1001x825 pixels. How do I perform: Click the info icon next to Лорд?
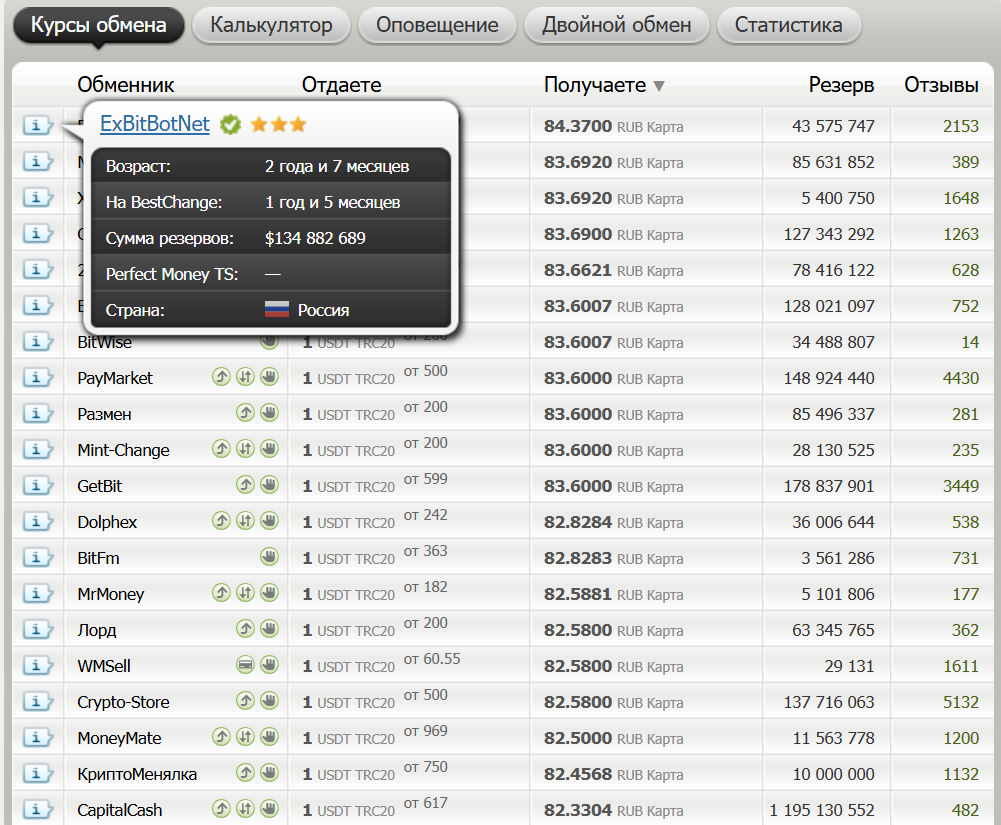tap(37, 630)
